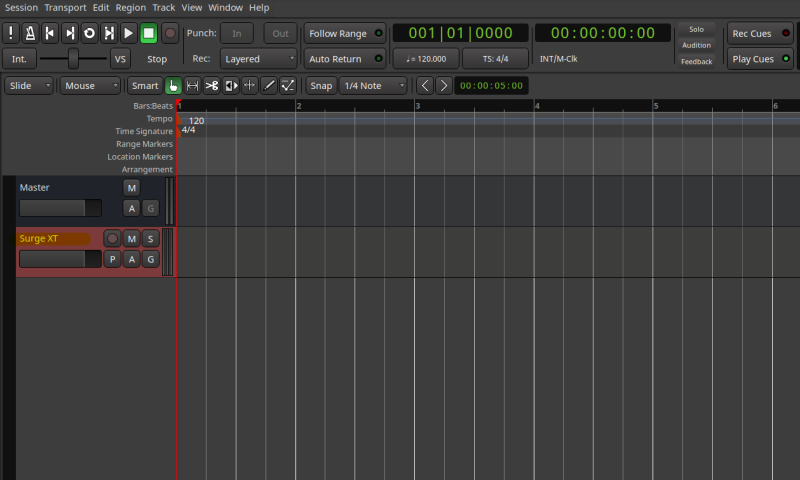Screen dimensions: 800x480
Task: Open the 1/4 Note grid dropdown
Action: tap(373, 86)
